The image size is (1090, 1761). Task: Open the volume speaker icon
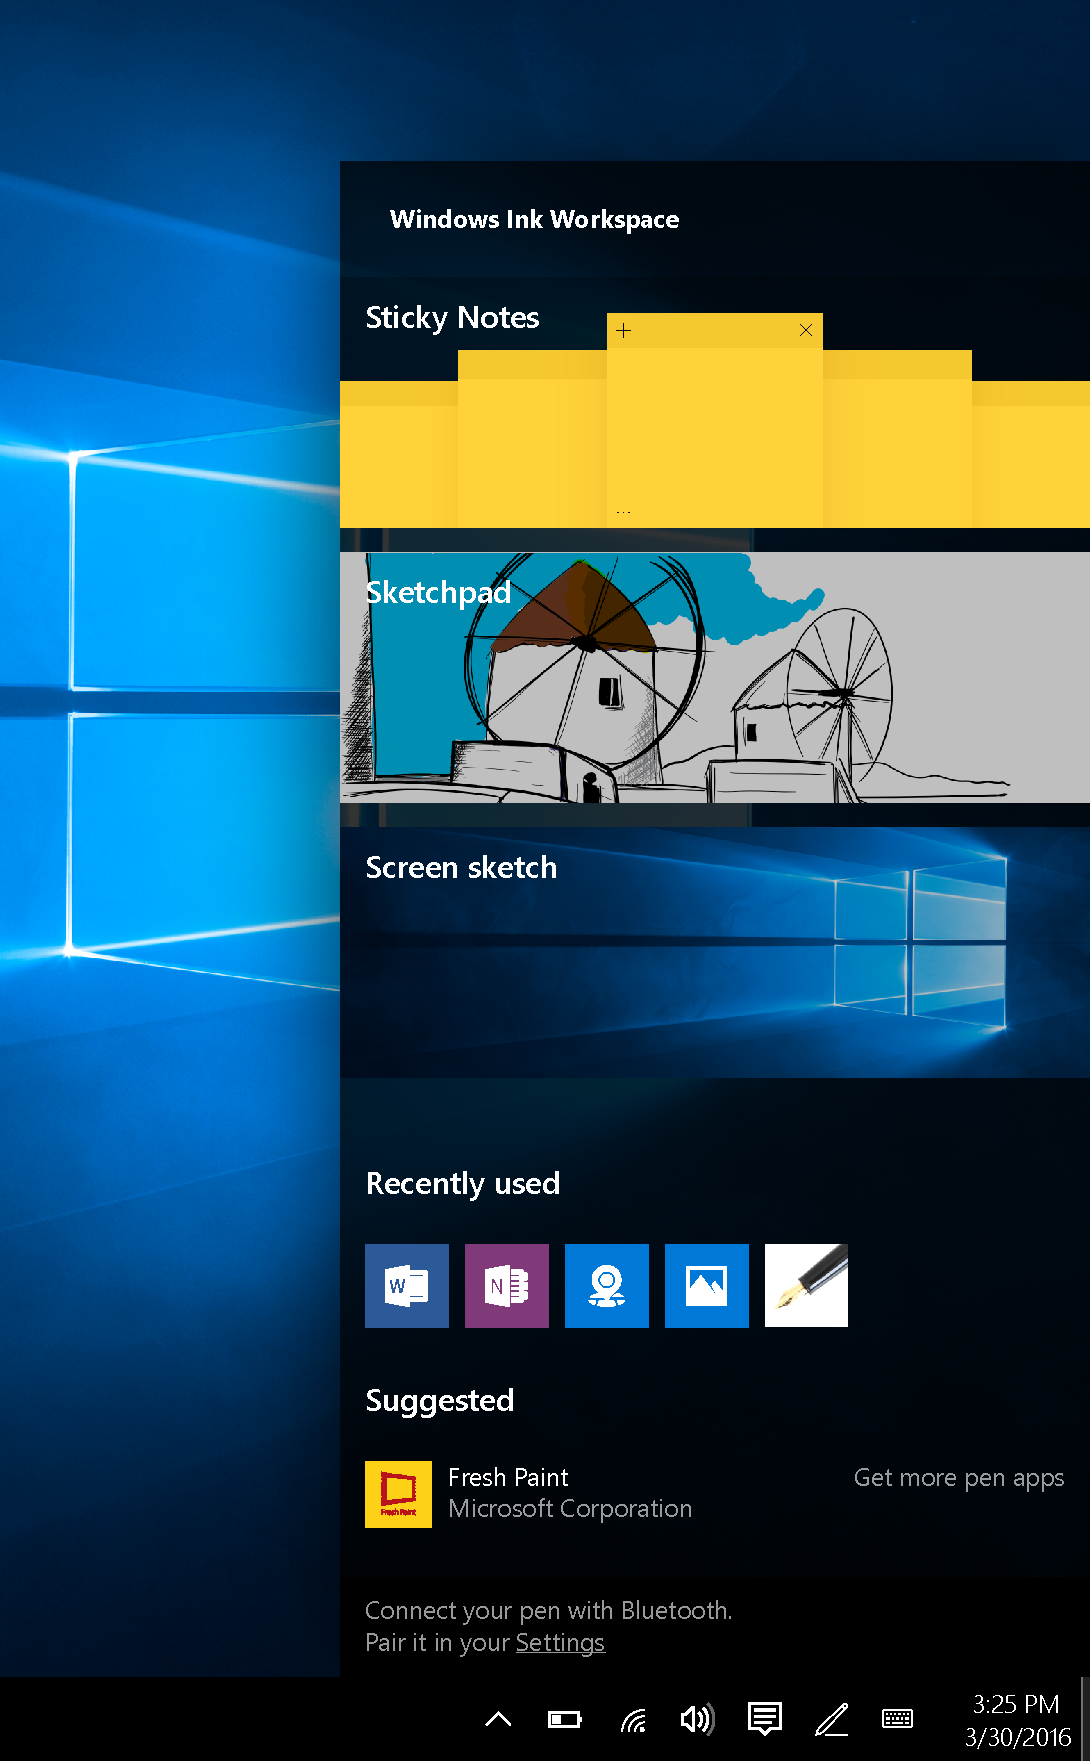(697, 1719)
